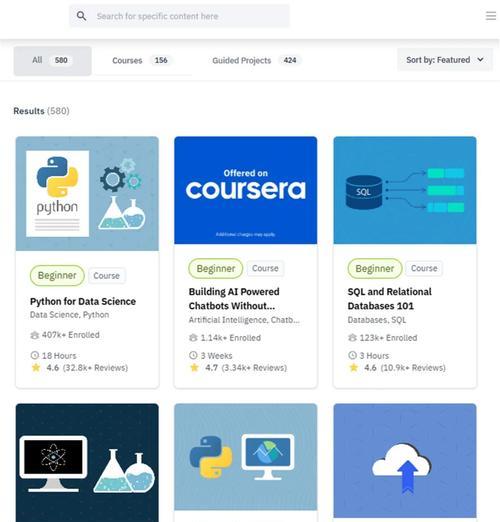The image size is (500, 522).
Task: Expand the Sort by: Featured dropdown
Action: coord(445,60)
